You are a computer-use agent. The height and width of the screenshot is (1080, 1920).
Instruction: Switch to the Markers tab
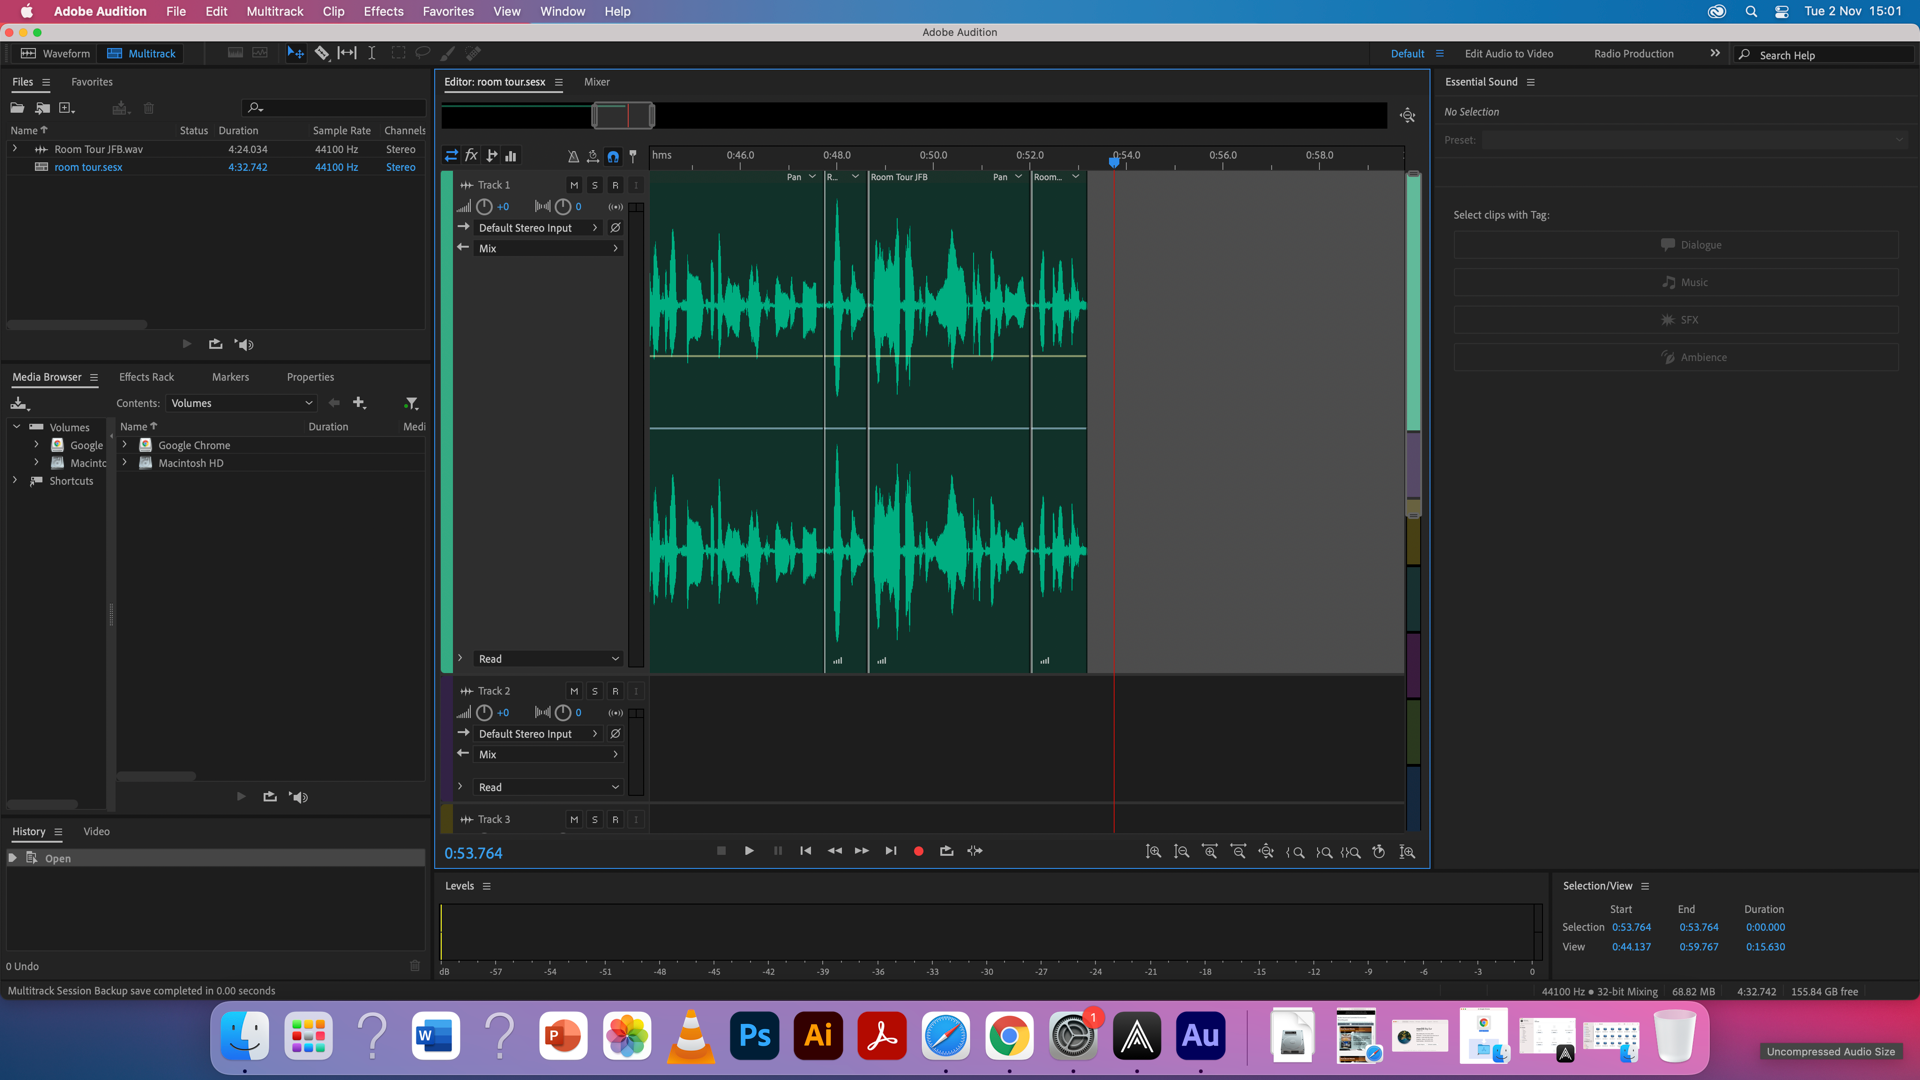tap(230, 377)
